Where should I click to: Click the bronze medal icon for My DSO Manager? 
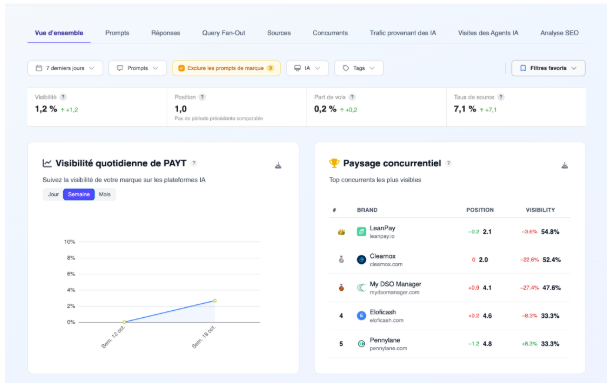(x=341, y=288)
